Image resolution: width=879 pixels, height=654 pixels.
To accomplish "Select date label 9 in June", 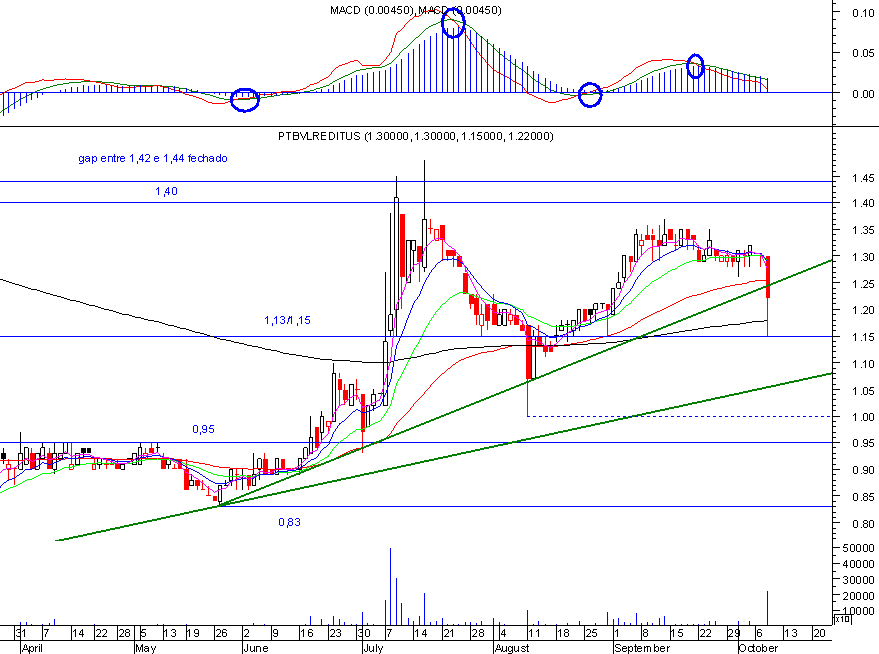I will pos(275,633).
